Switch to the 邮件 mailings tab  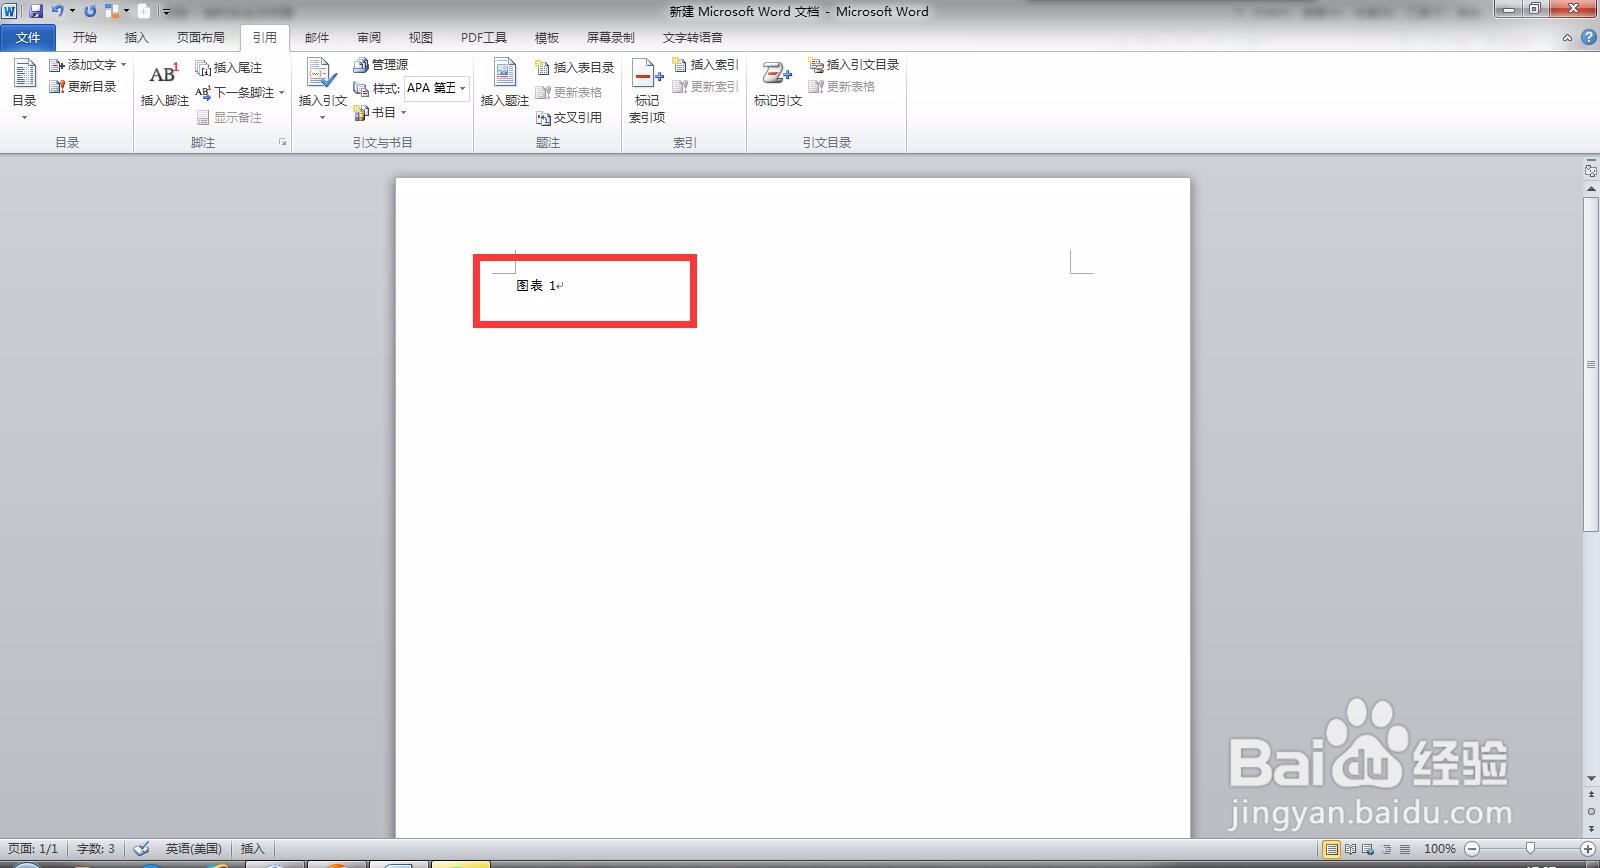317,38
